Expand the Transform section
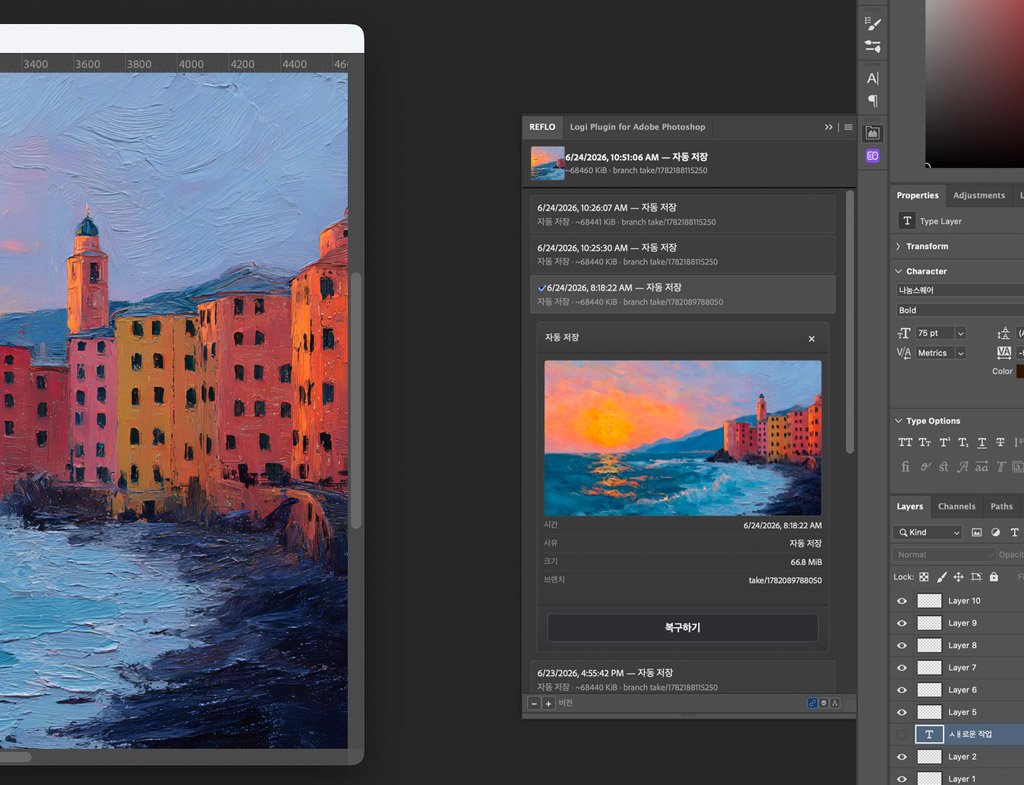Image resolution: width=1024 pixels, height=785 pixels. (899, 246)
